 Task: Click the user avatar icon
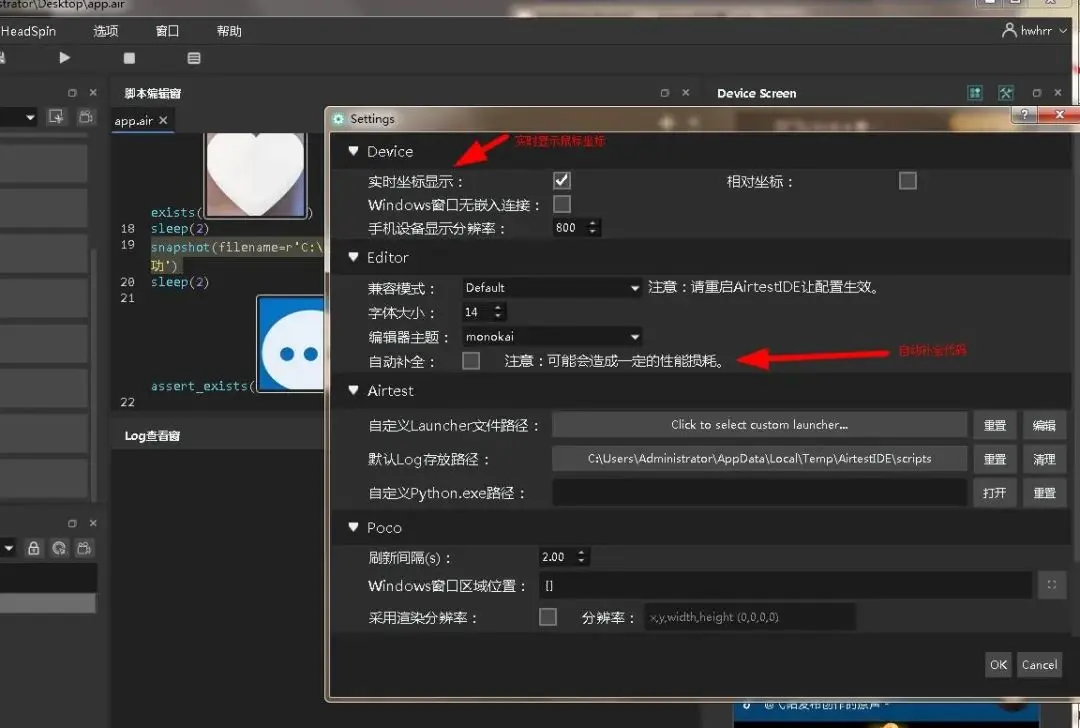click(x=1009, y=30)
